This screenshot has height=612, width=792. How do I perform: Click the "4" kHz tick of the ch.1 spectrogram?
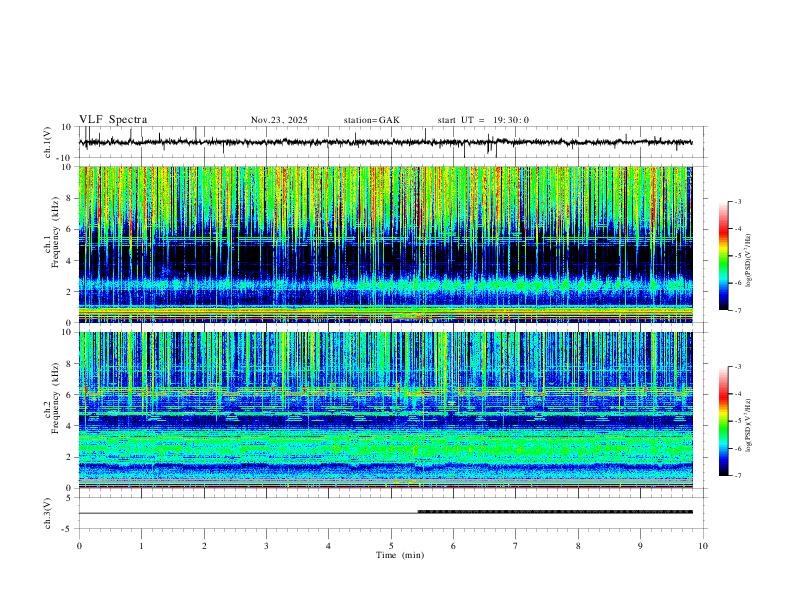[x=70, y=261]
